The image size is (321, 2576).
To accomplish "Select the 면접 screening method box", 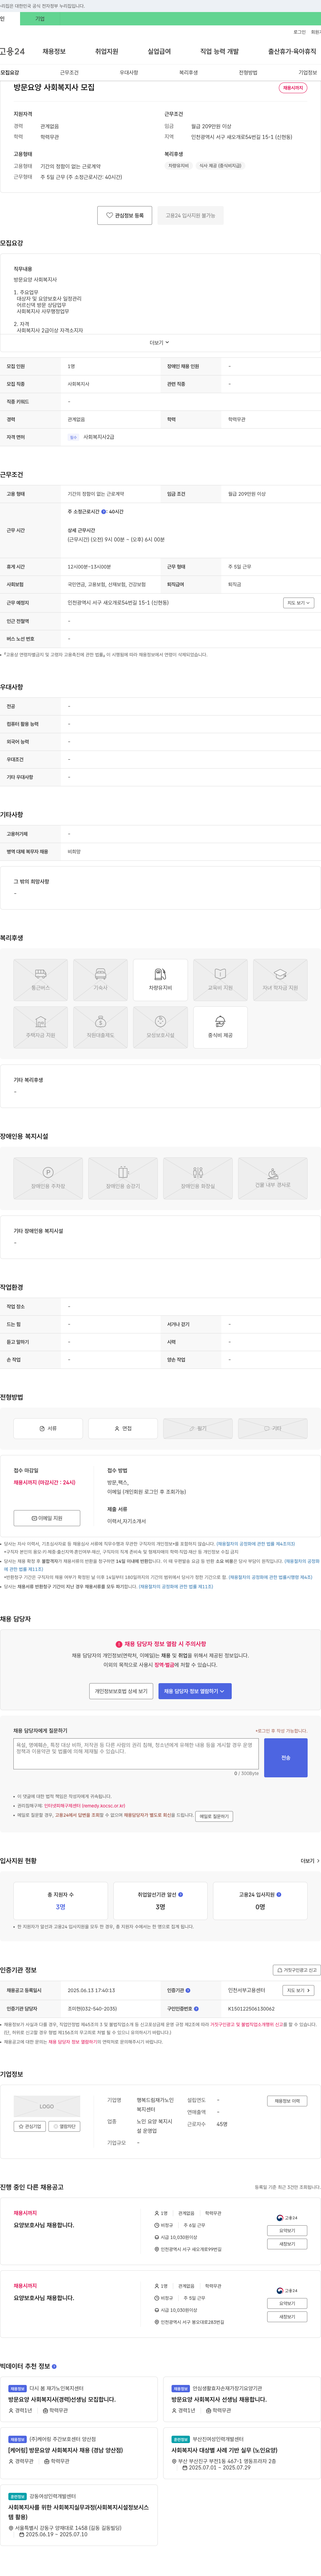I will [123, 1428].
